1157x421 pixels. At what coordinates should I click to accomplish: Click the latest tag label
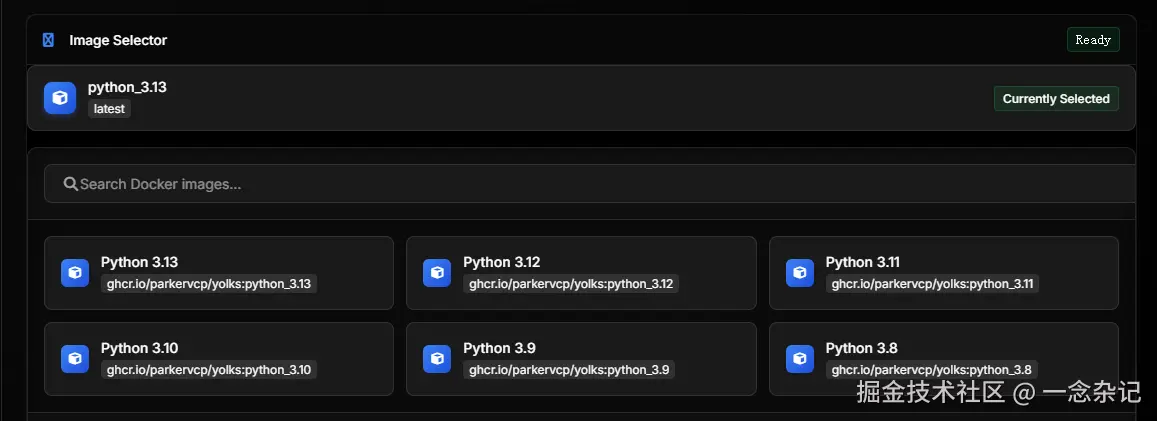109,108
